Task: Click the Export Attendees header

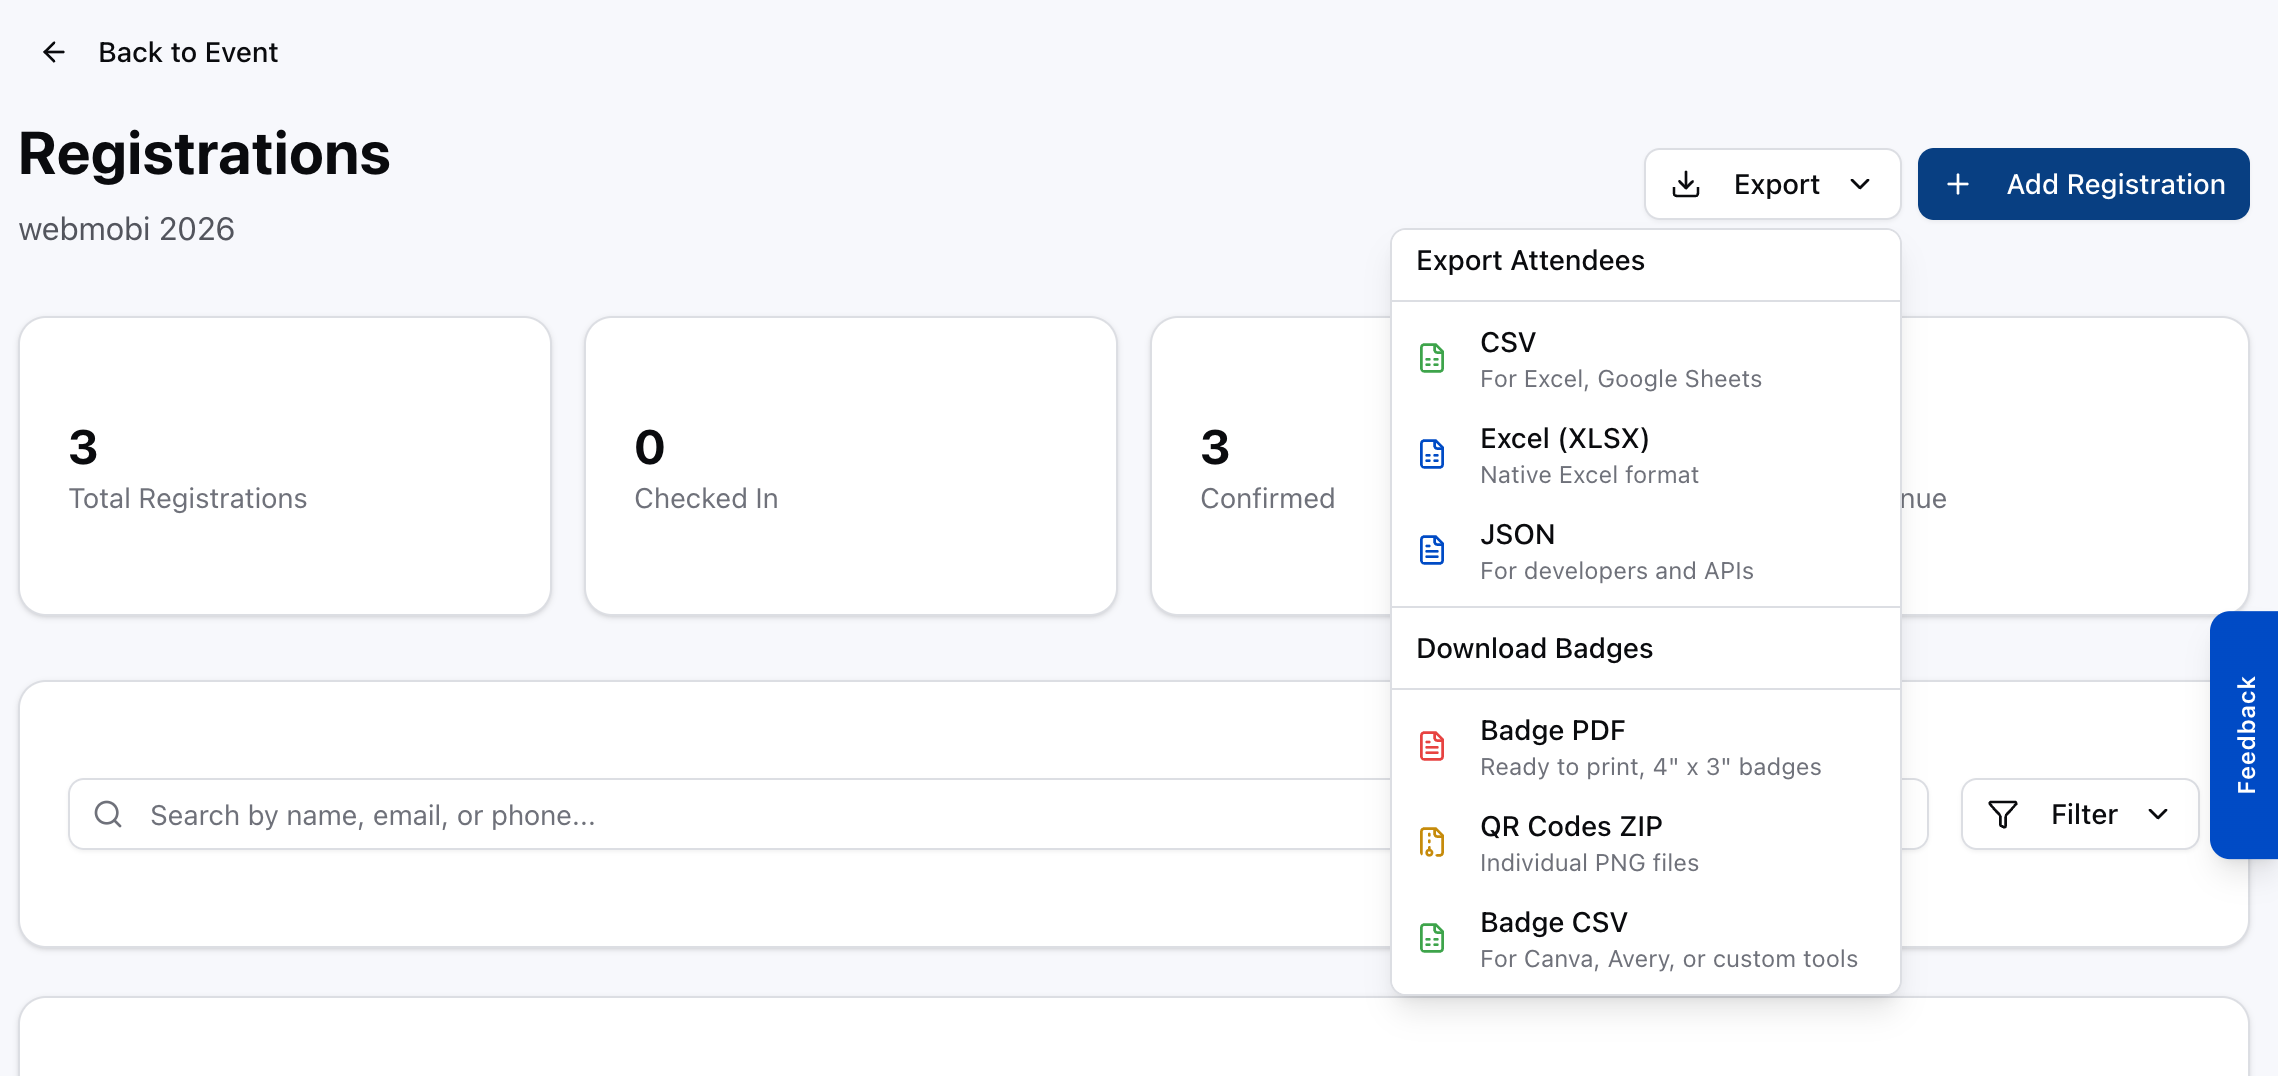Action: (1530, 260)
